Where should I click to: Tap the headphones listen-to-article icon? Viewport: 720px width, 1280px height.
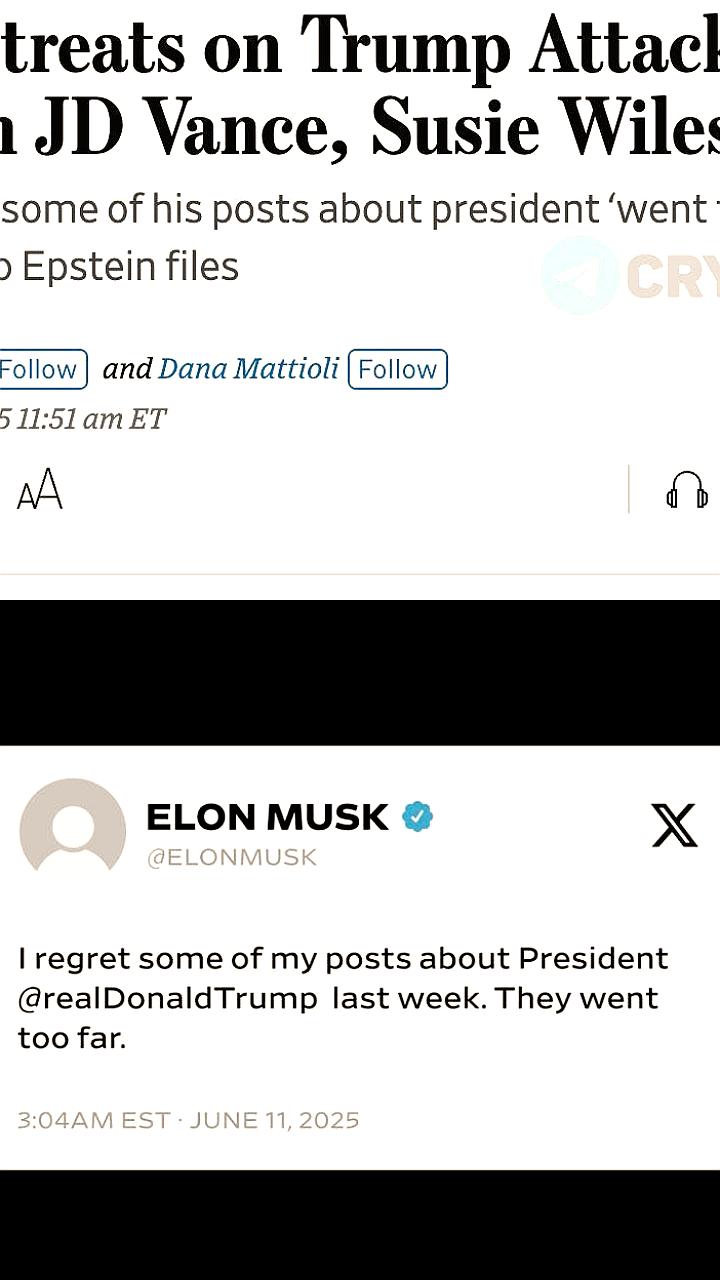[x=687, y=490]
